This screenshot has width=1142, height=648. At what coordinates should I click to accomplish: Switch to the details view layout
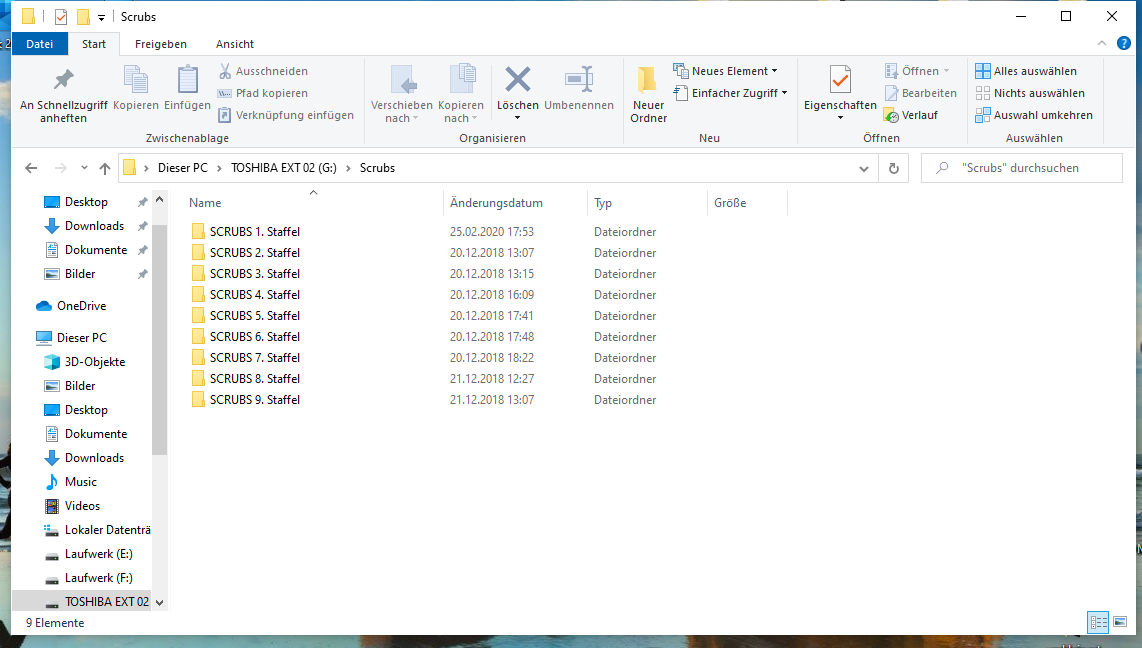pyautogui.click(x=1098, y=623)
